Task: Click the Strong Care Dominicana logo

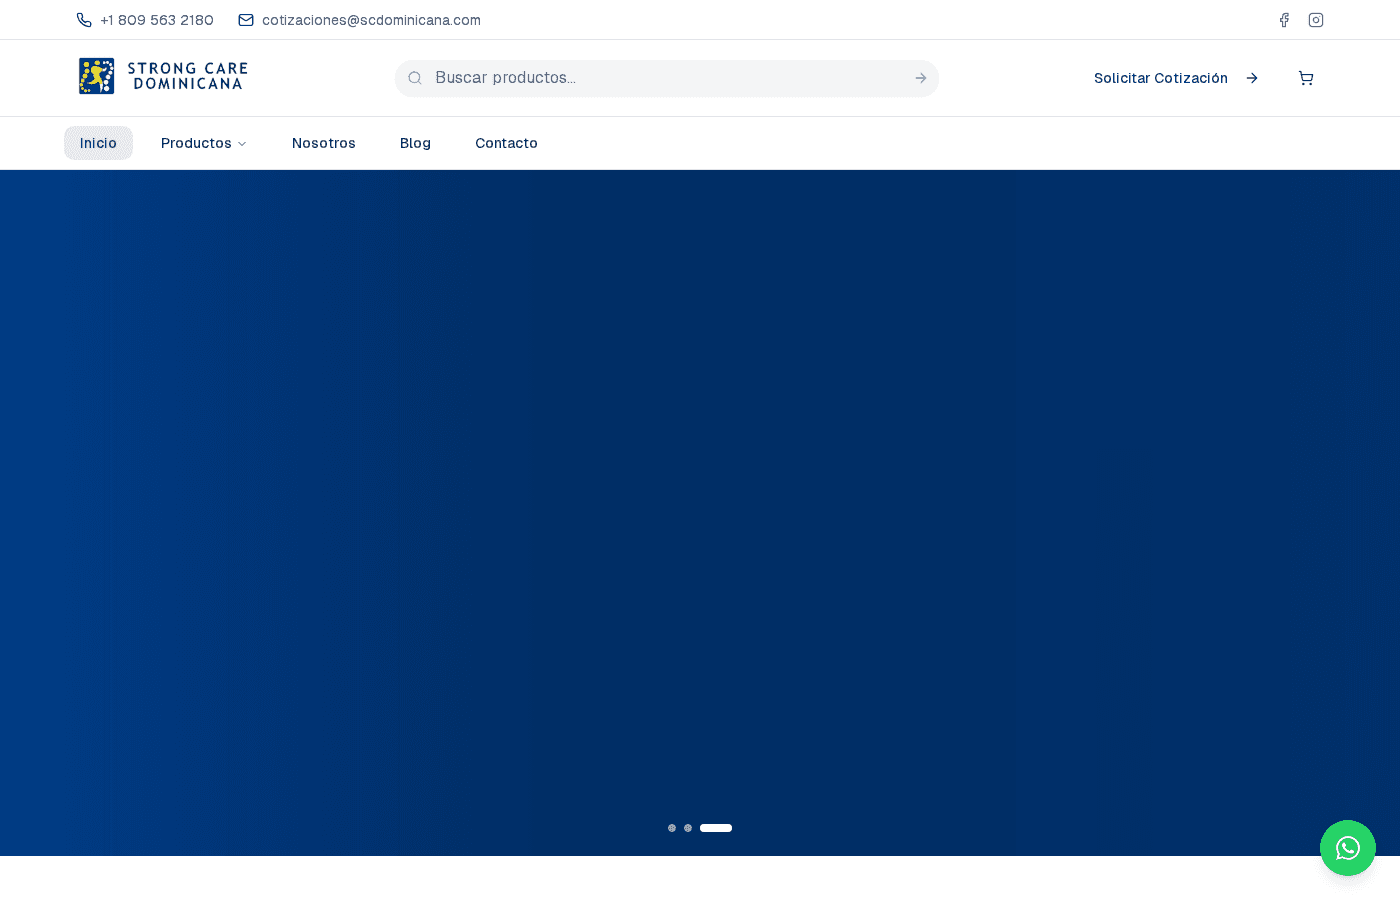Action: point(163,77)
